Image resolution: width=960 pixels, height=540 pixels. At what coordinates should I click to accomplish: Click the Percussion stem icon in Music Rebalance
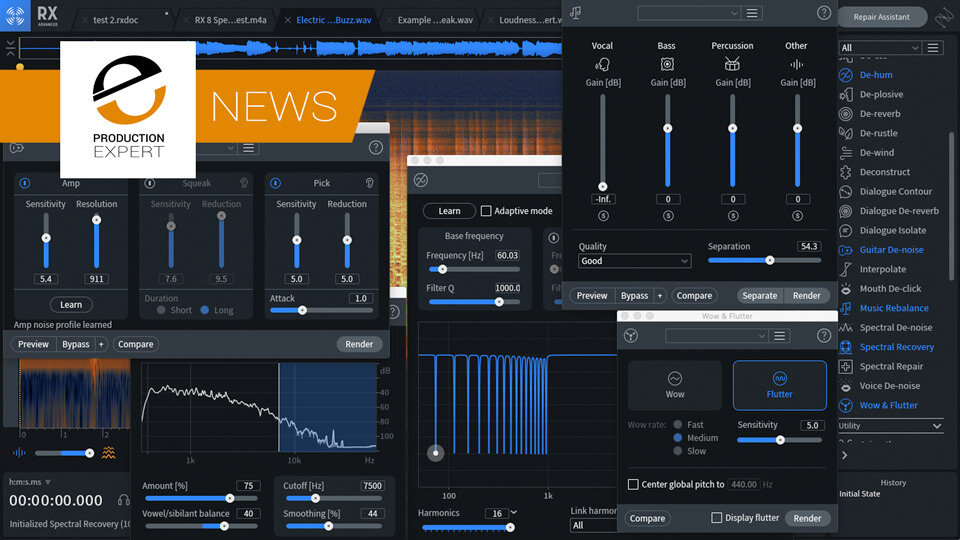pos(732,64)
